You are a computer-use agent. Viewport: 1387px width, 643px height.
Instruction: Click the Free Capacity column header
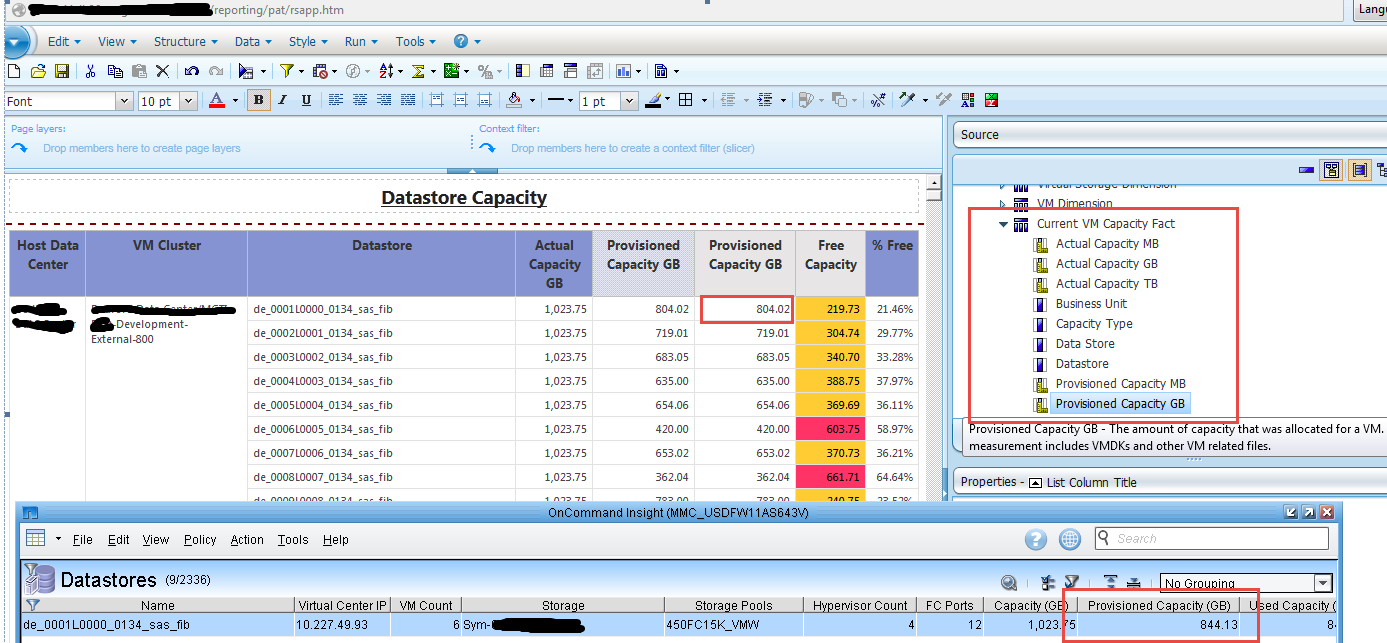point(830,255)
